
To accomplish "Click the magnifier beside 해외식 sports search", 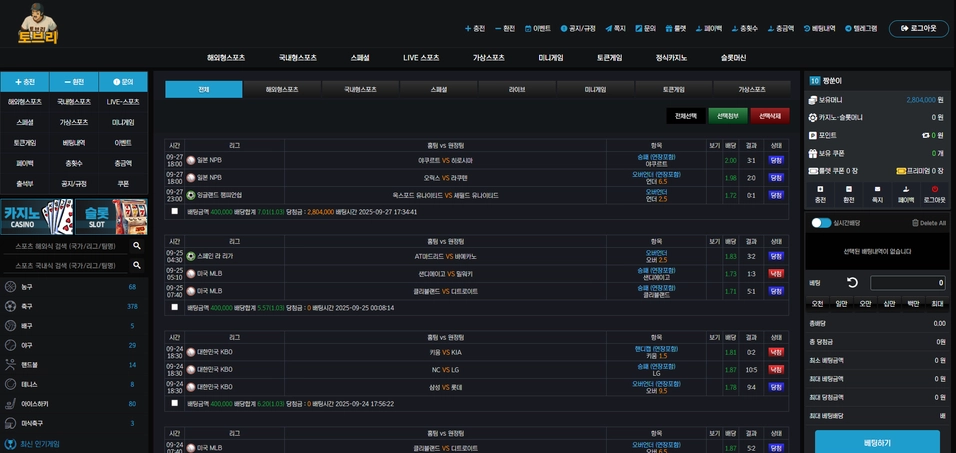I will (137, 246).
